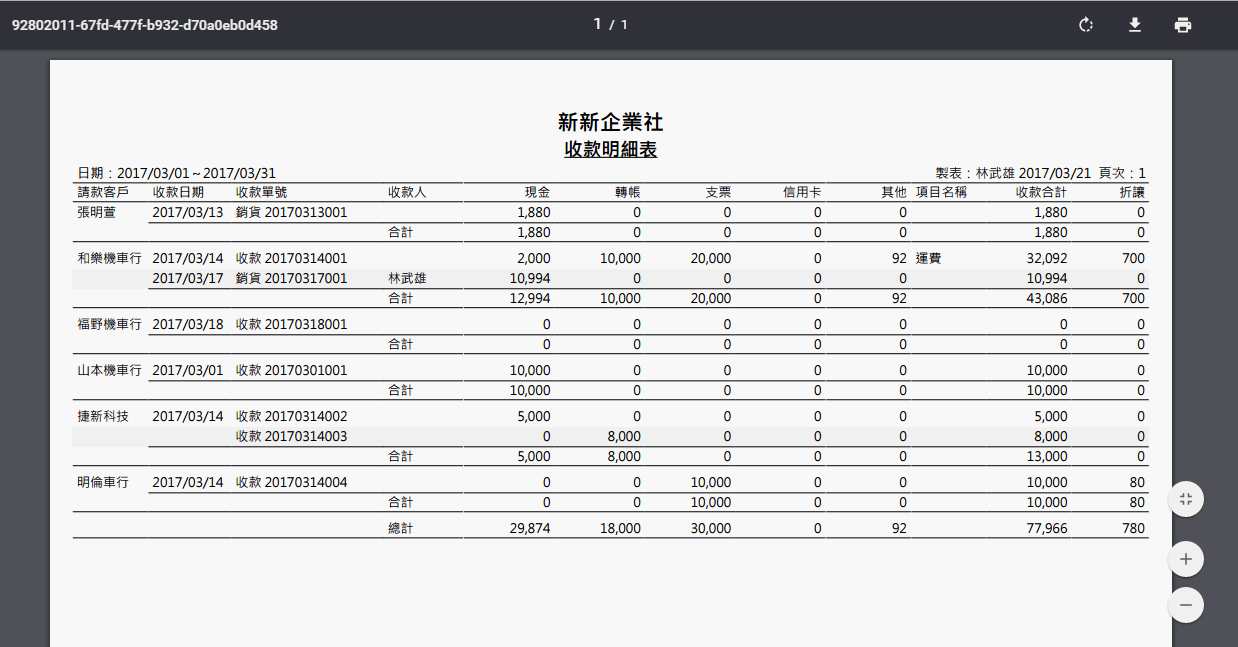Screen dimensions: 1238x647
Task: Click receipt number 收款 20170301001
Action: [x=292, y=370]
